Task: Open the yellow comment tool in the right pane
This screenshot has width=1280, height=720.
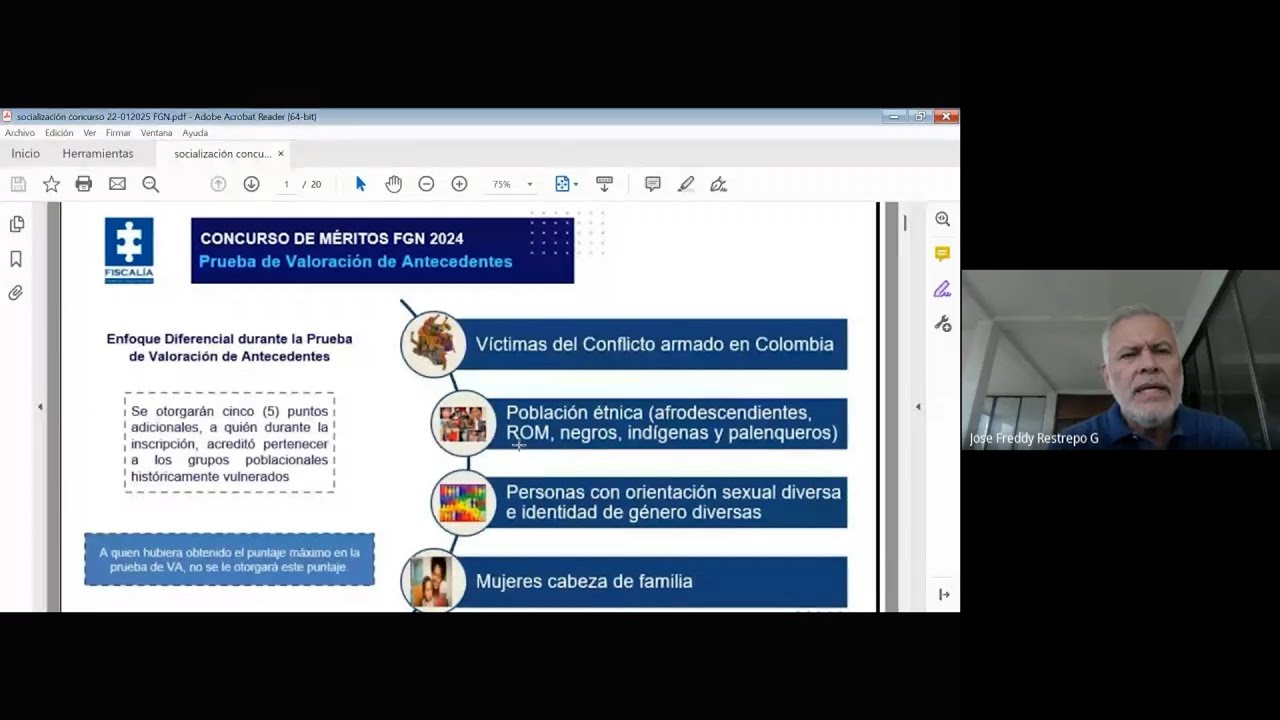Action: (942, 254)
